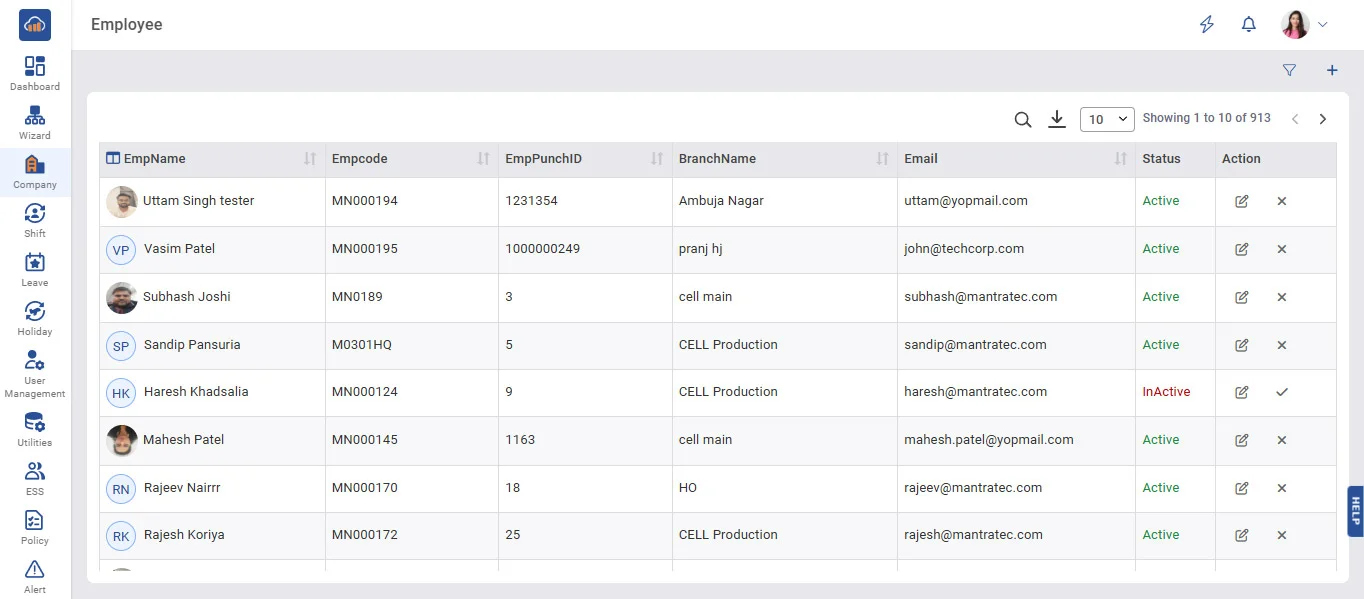1364x599 pixels.
Task: Open the Dashboard menu in sidebar
Action: pos(35,74)
